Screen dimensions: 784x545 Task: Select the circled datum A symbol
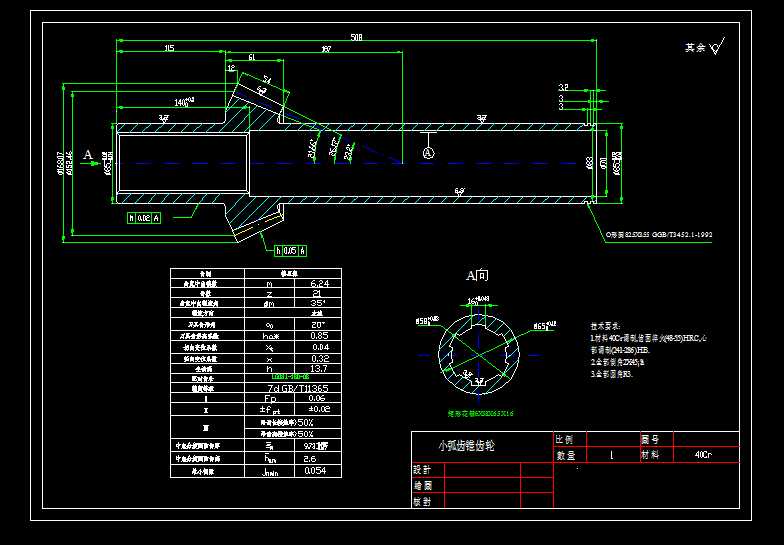pos(428,152)
